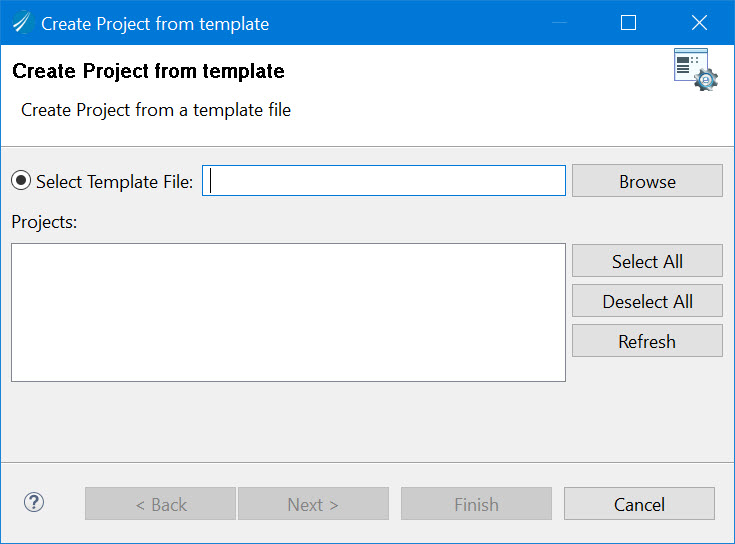Click inside the Projects list box
This screenshot has height=544, width=735.
[288, 312]
